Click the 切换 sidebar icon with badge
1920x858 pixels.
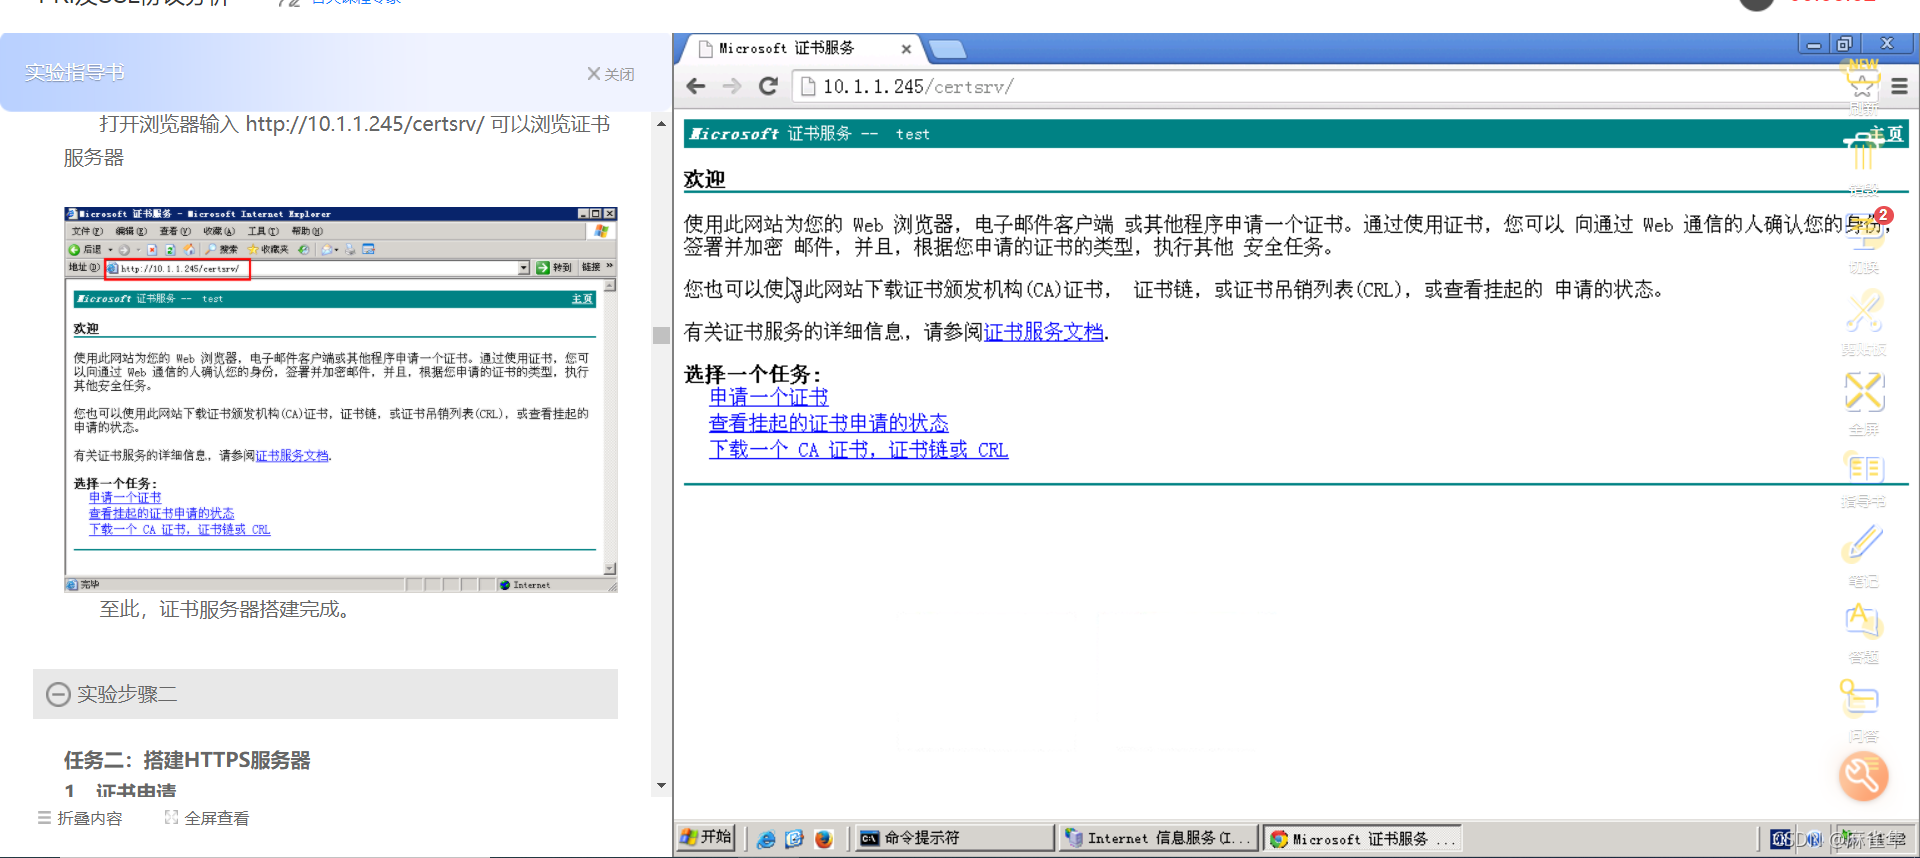(x=1865, y=243)
